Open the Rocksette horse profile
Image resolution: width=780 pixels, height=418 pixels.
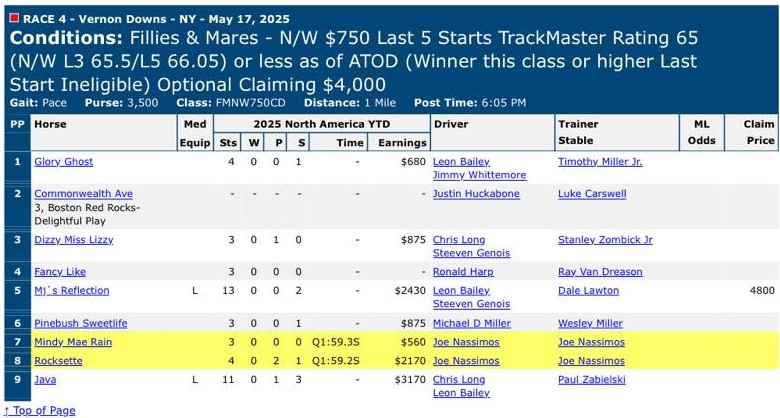tap(58, 361)
